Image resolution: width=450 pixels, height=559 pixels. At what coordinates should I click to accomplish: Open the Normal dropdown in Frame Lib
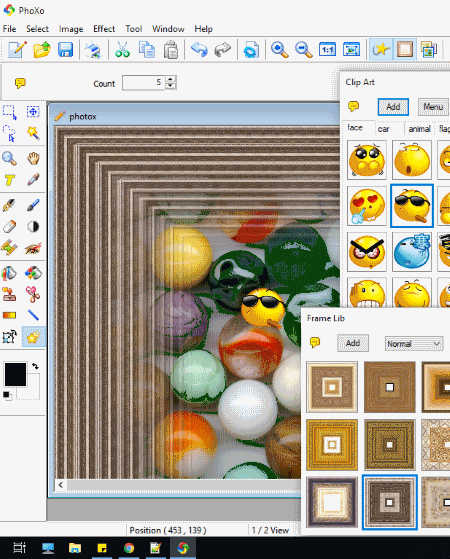pyautogui.click(x=414, y=344)
